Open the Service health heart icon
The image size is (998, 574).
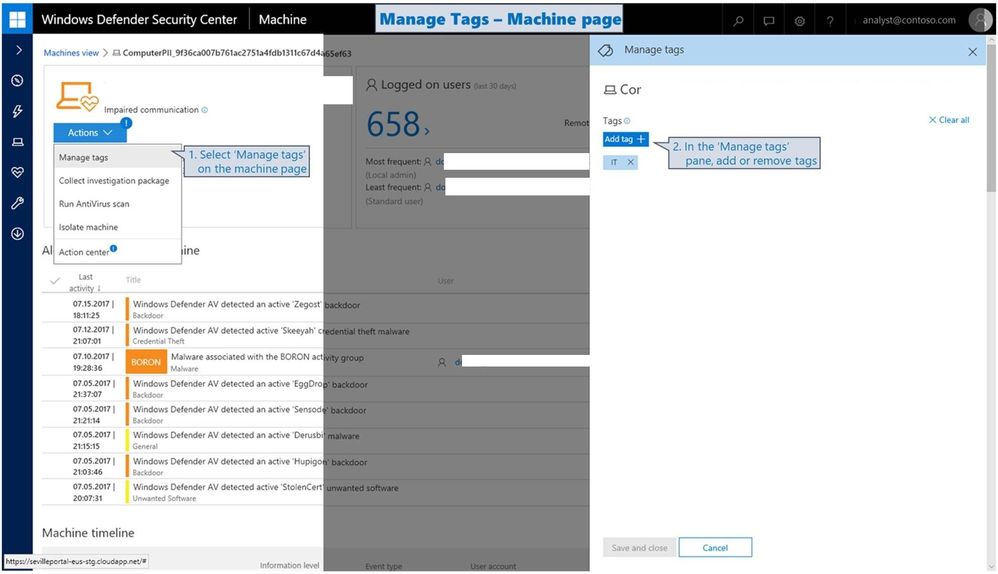18,172
